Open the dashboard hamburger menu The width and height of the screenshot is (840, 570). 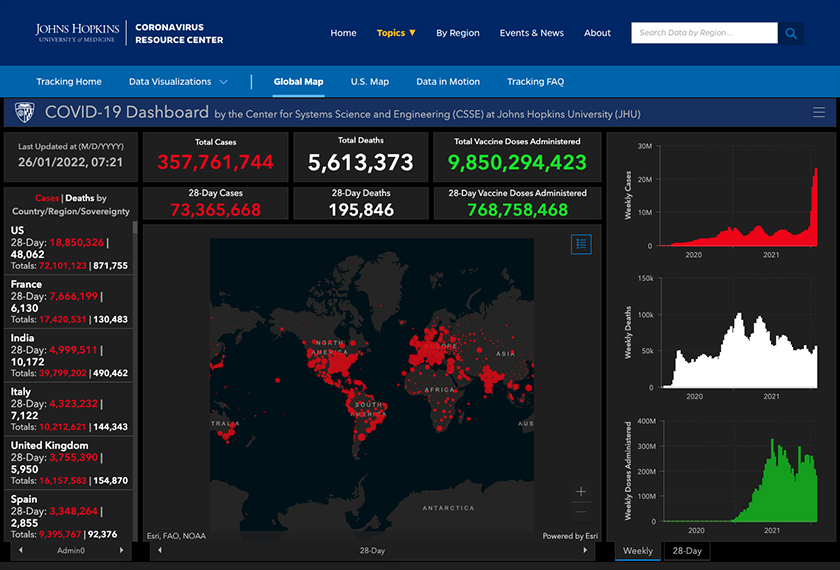point(819,113)
